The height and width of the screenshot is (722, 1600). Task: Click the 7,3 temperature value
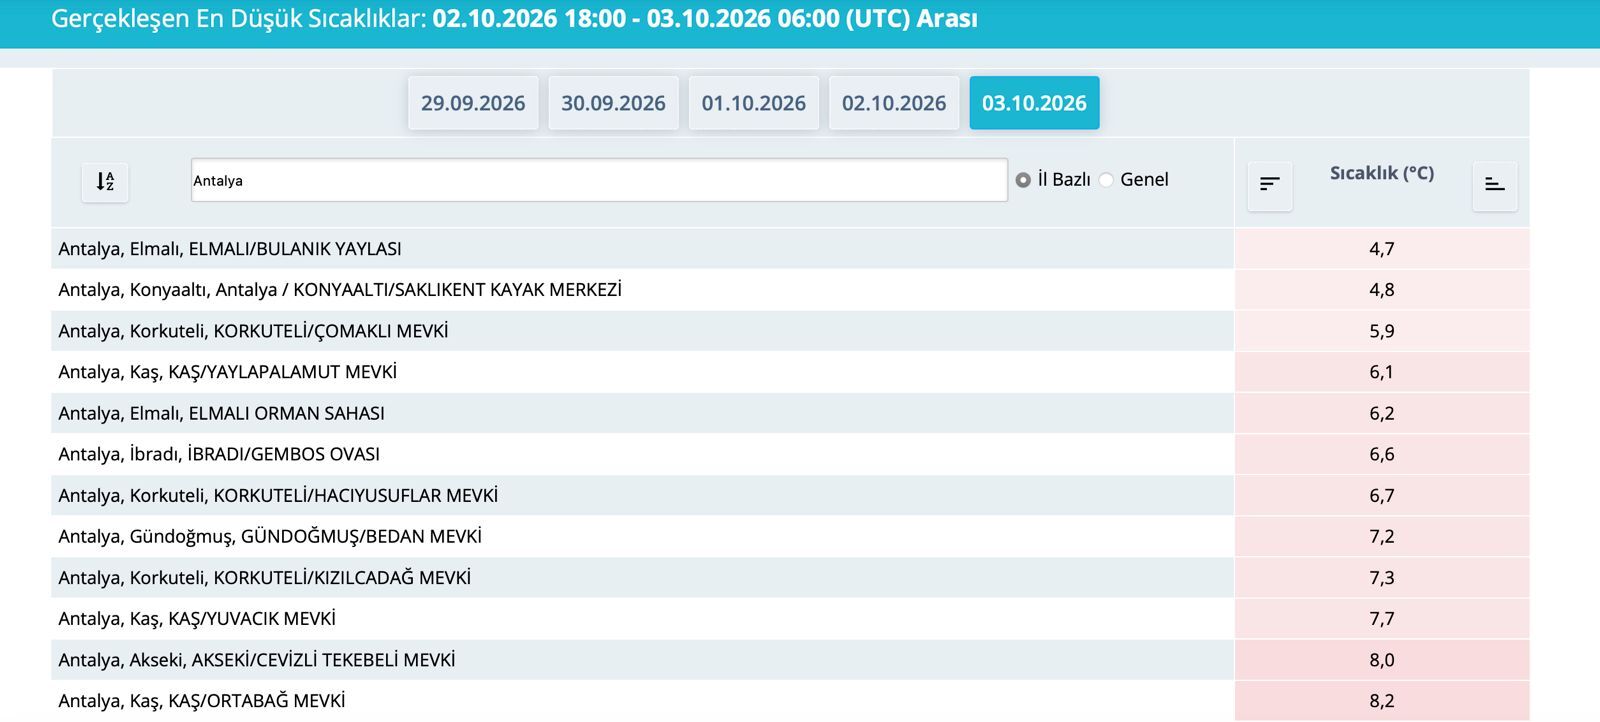coord(1382,577)
